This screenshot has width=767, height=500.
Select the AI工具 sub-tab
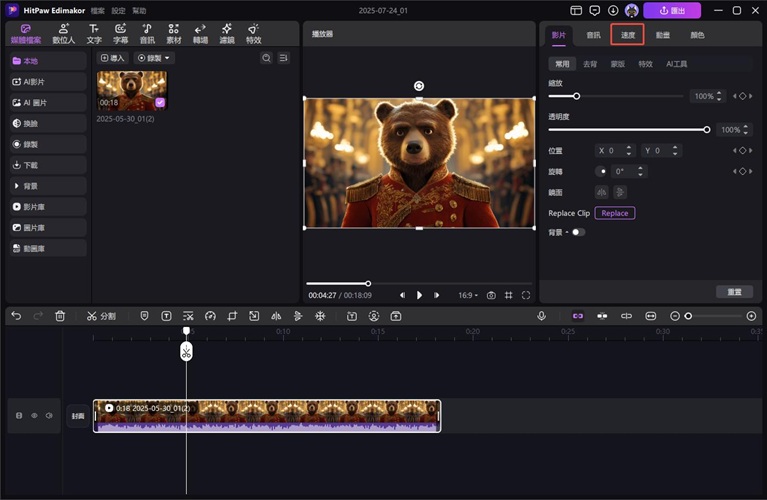pos(677,64)
